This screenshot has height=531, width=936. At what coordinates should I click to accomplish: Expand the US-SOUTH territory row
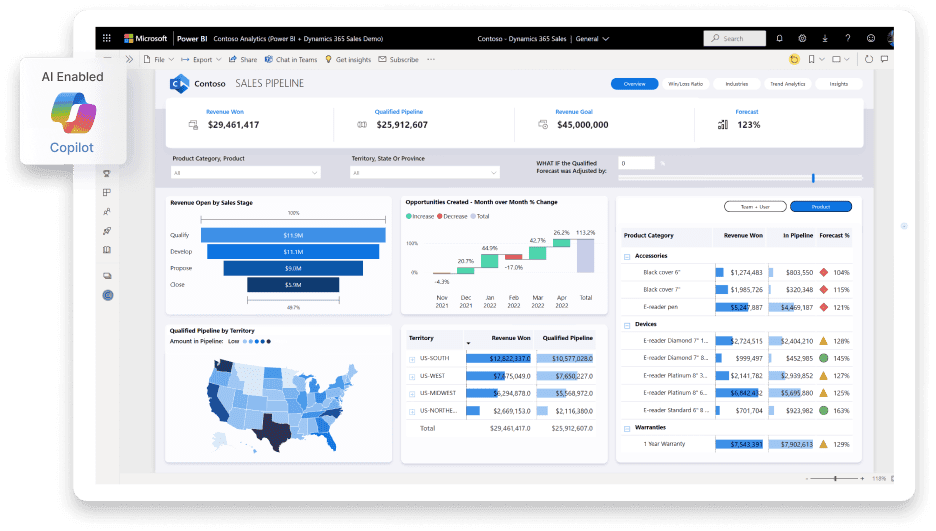click(412, 358)
